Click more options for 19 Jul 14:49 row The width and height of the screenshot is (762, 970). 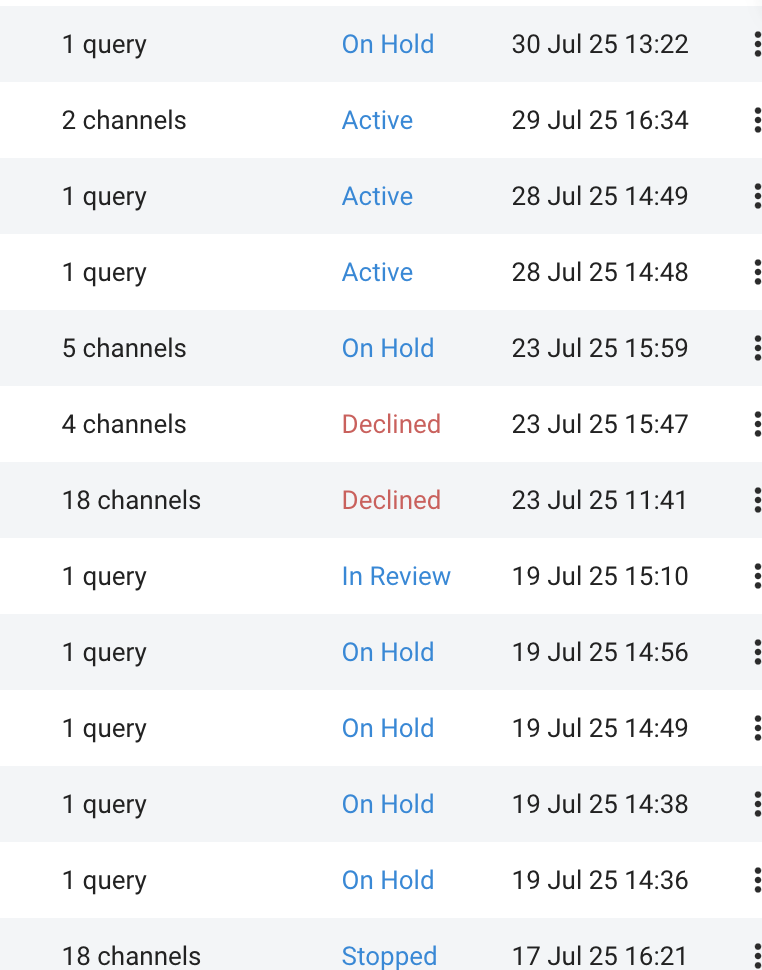[x=756, y=728]
